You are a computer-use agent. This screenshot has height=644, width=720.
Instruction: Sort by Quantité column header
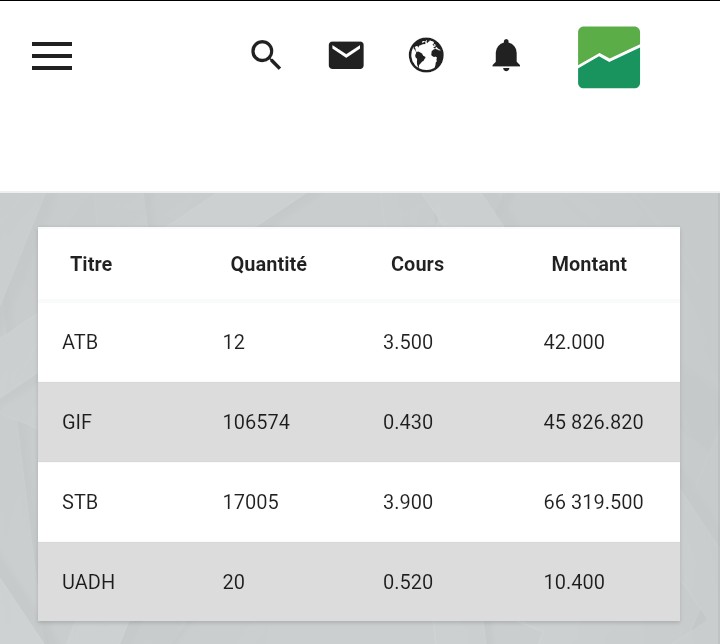(268, 264)
